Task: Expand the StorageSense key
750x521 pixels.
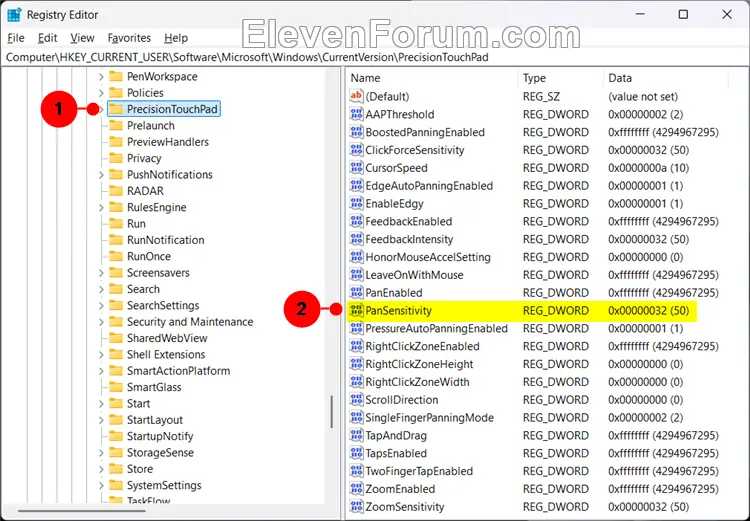Action: (101, 453)
